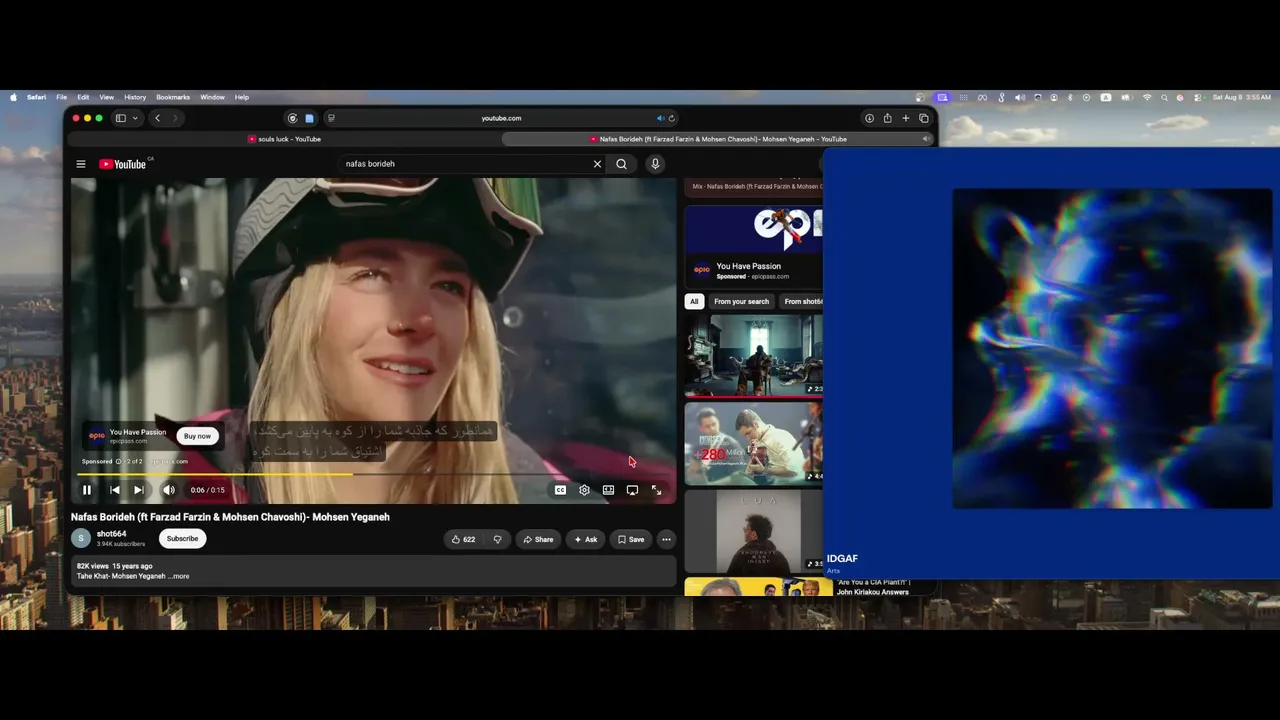
Task: Skip to previous video in player
Action: click(x=114, y=490)
